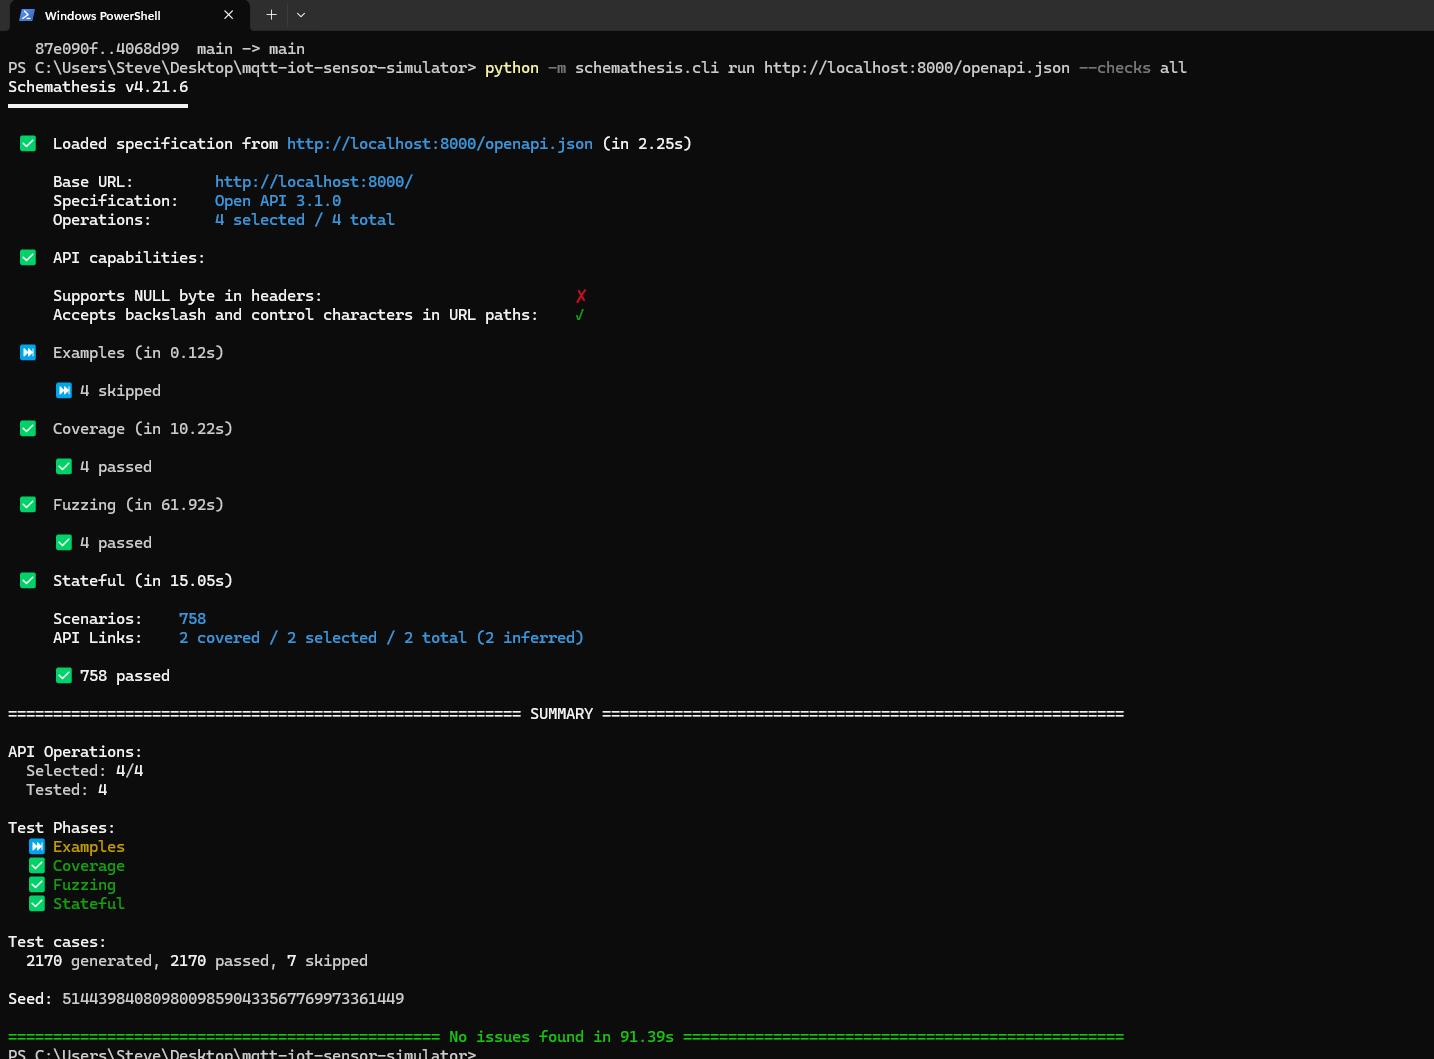Image resolution: width=1434 pixels, height=1059 pixels.
Task: Click check icon beside Stateful in Test Phases
Action: 37,904
